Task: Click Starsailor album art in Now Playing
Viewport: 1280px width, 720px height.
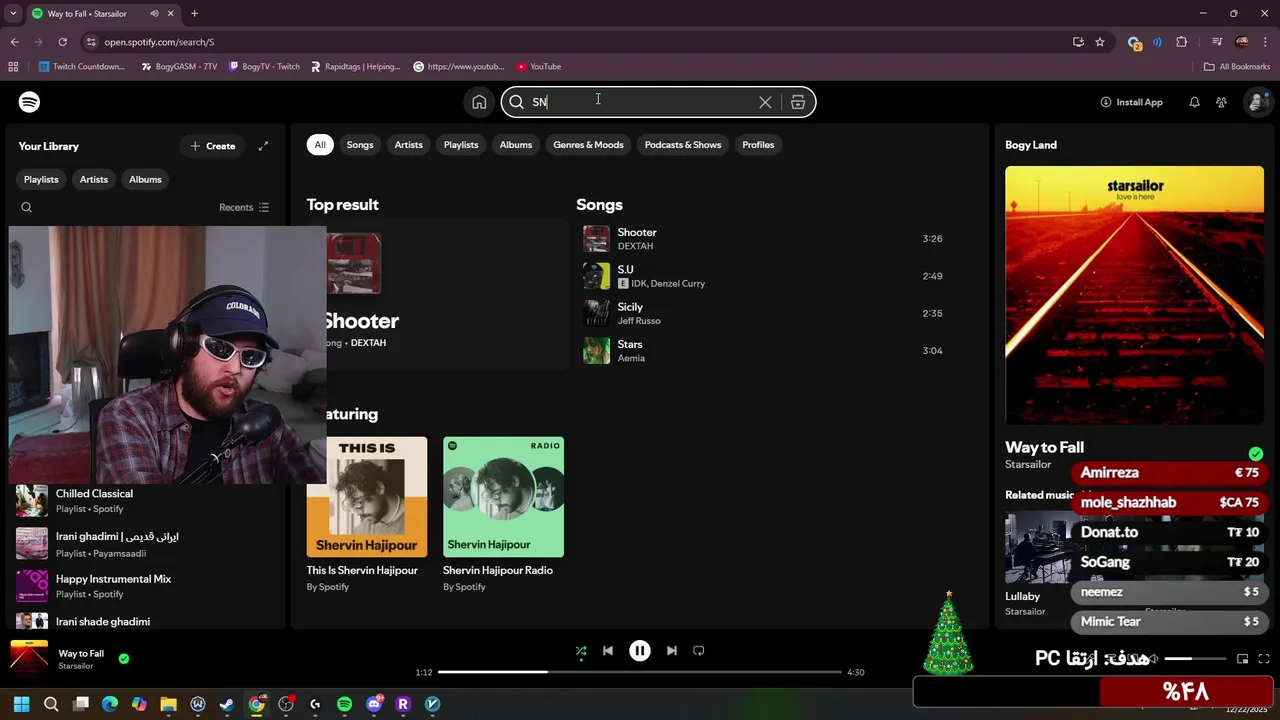Action: 1134,295
